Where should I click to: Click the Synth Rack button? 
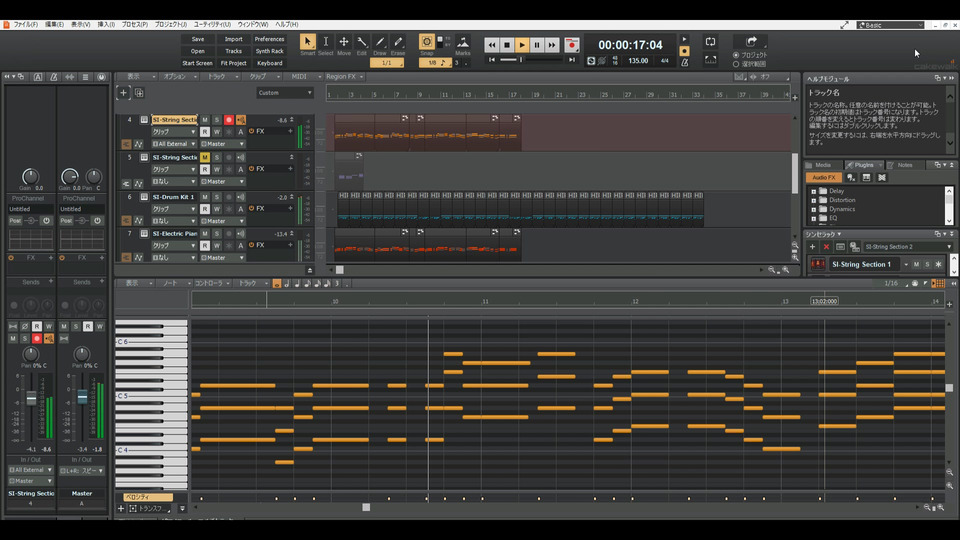(269, 51)
